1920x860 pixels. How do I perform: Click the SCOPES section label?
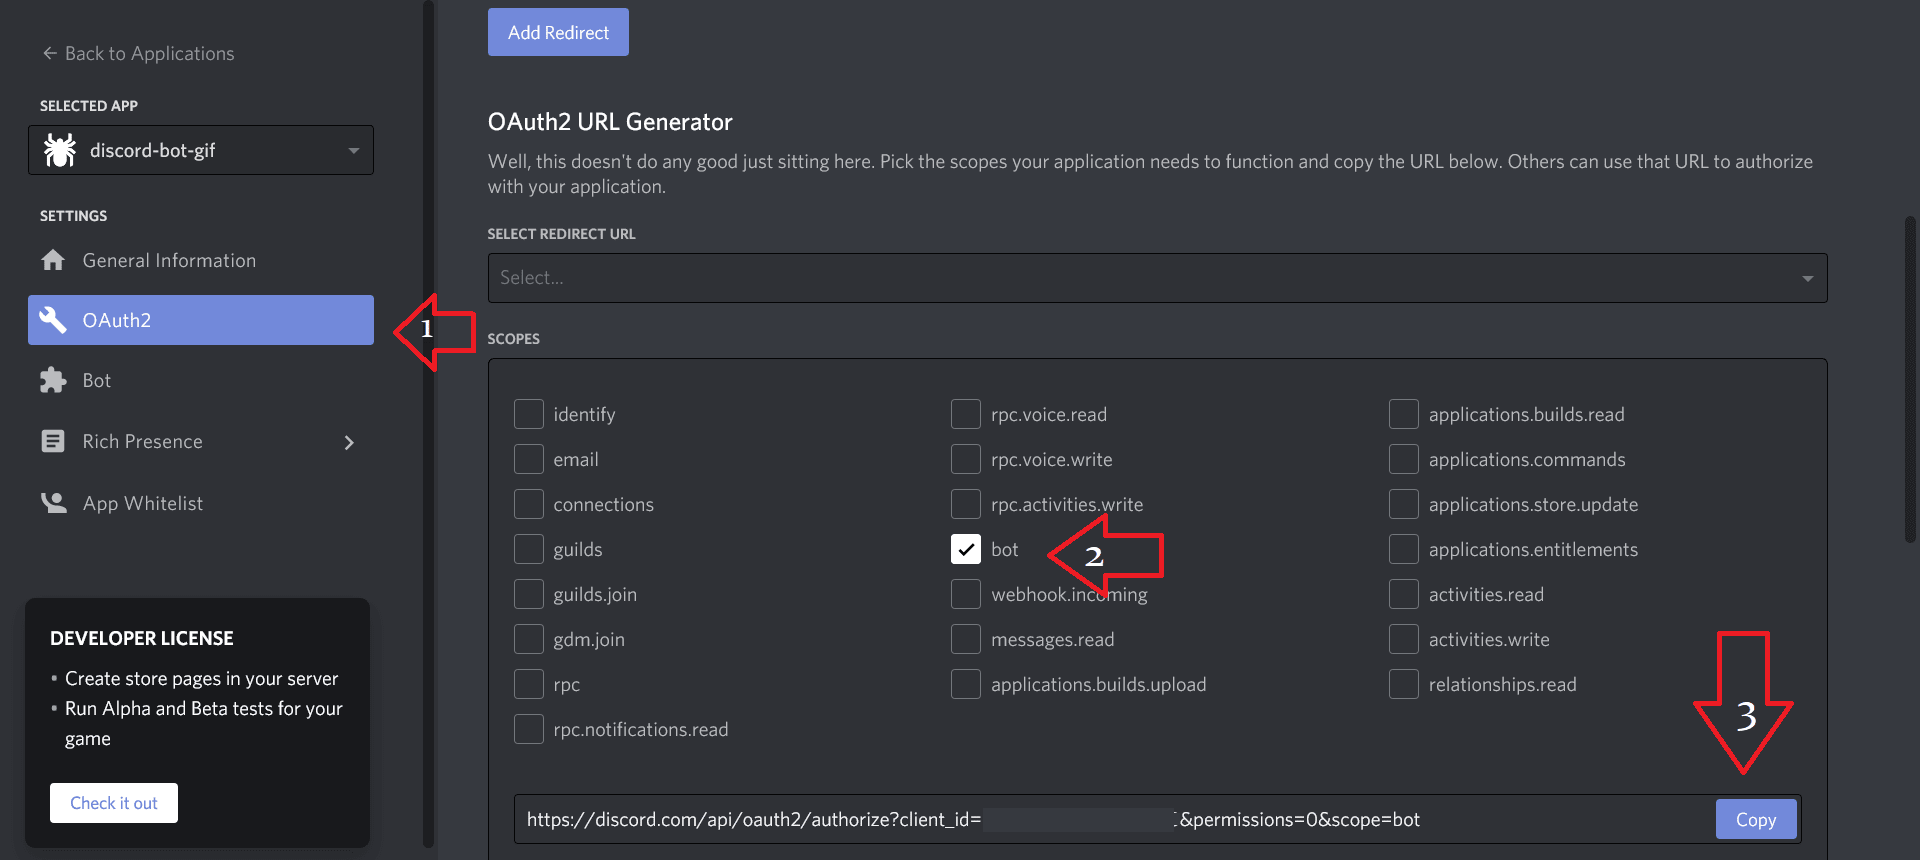click(x=514, y=339)
